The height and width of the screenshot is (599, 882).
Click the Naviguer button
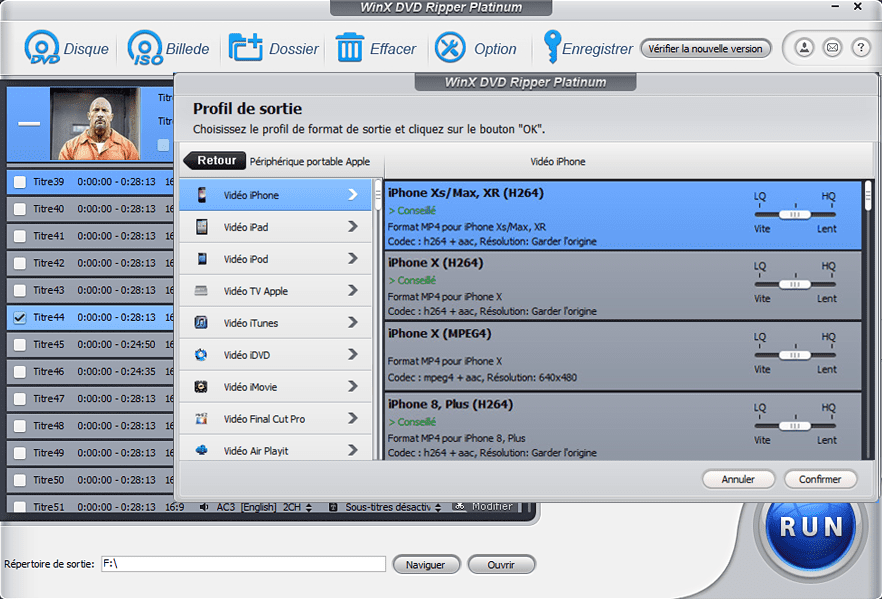point(426,564)
